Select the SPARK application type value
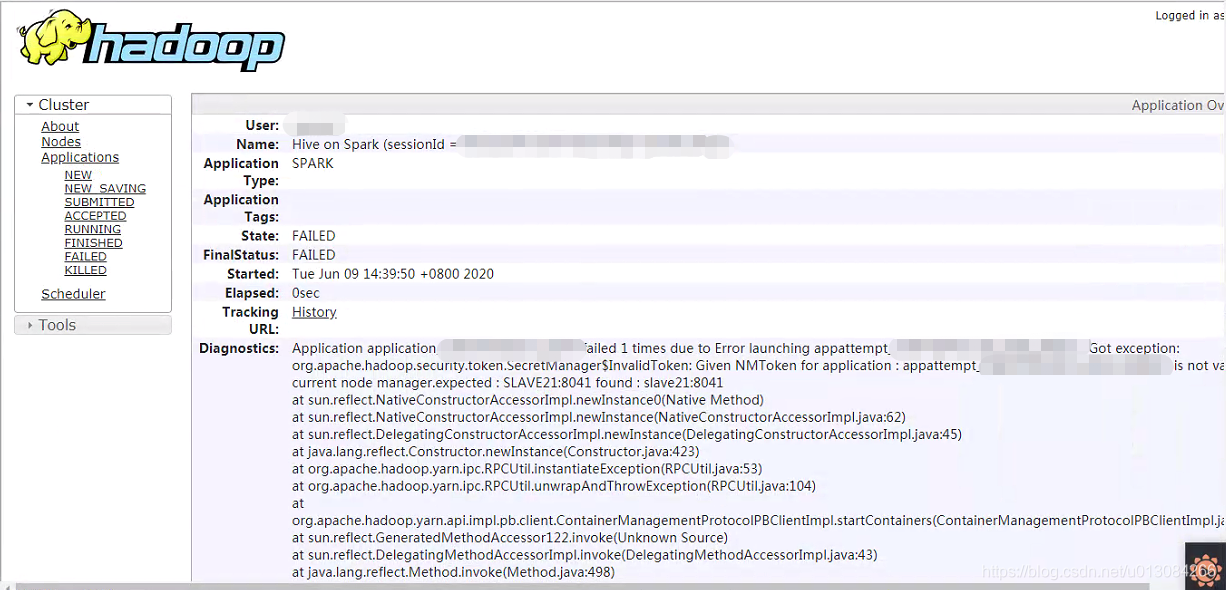This screenshot has width=1226, height=590. pos(313,163)
